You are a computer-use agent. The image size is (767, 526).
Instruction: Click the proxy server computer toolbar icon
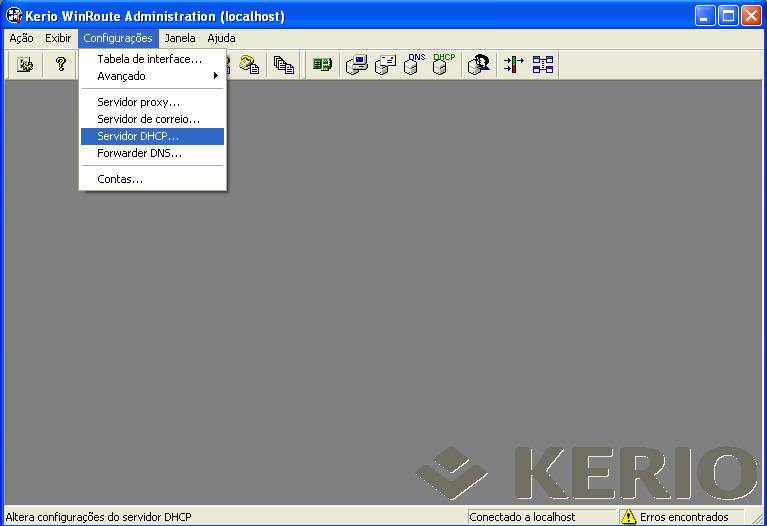coord(357,65)
